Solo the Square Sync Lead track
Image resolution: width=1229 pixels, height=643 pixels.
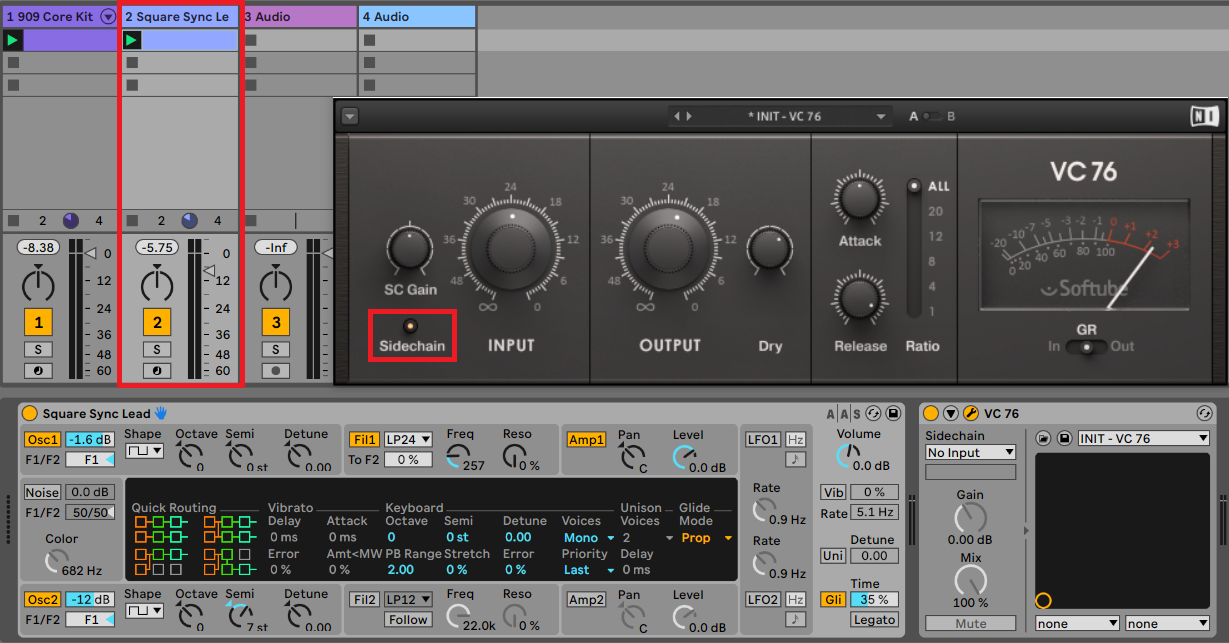pyautogui.click(x=157, y=349)
